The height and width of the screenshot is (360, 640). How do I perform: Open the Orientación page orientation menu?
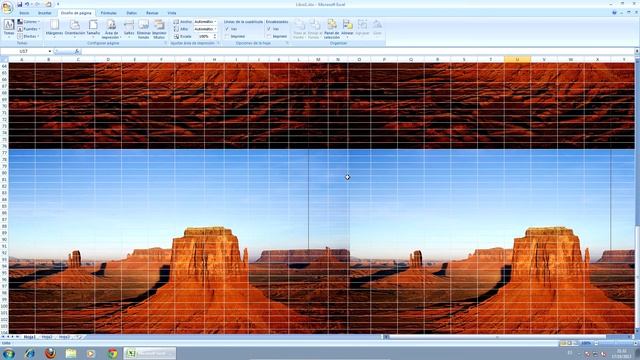pyautogui.click(x=75, y=29)
